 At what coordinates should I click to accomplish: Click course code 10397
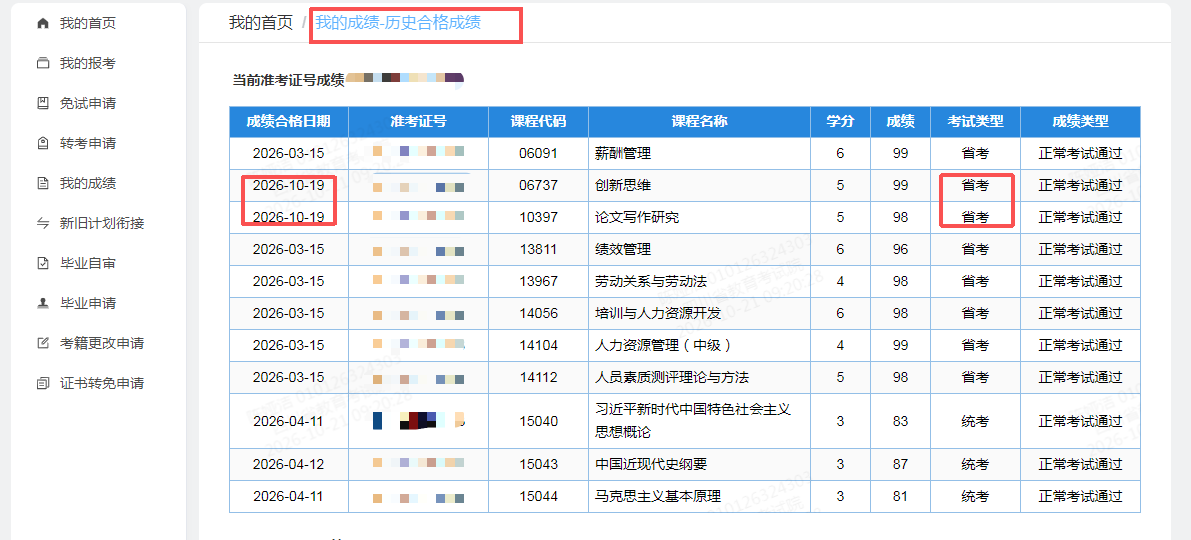[x=539, y=217]
